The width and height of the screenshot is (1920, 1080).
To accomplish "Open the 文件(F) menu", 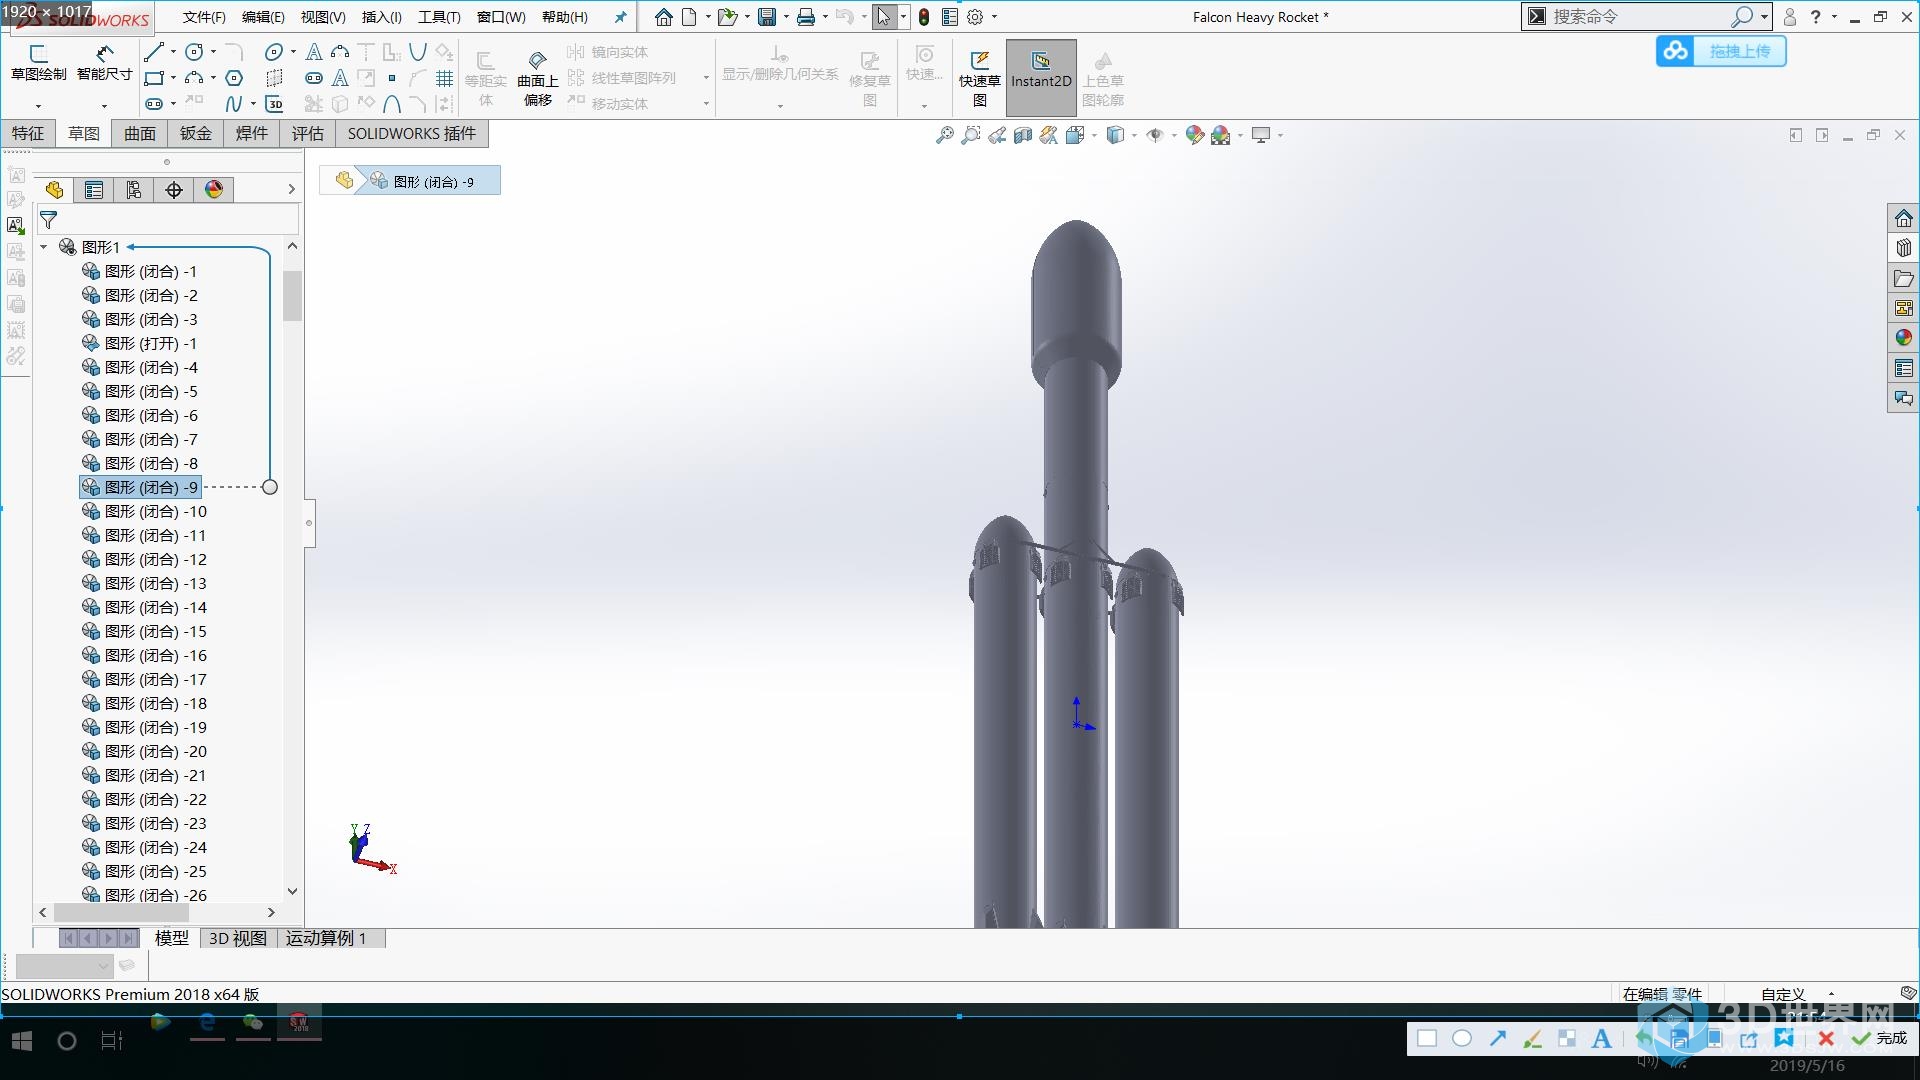I will 204,17.
